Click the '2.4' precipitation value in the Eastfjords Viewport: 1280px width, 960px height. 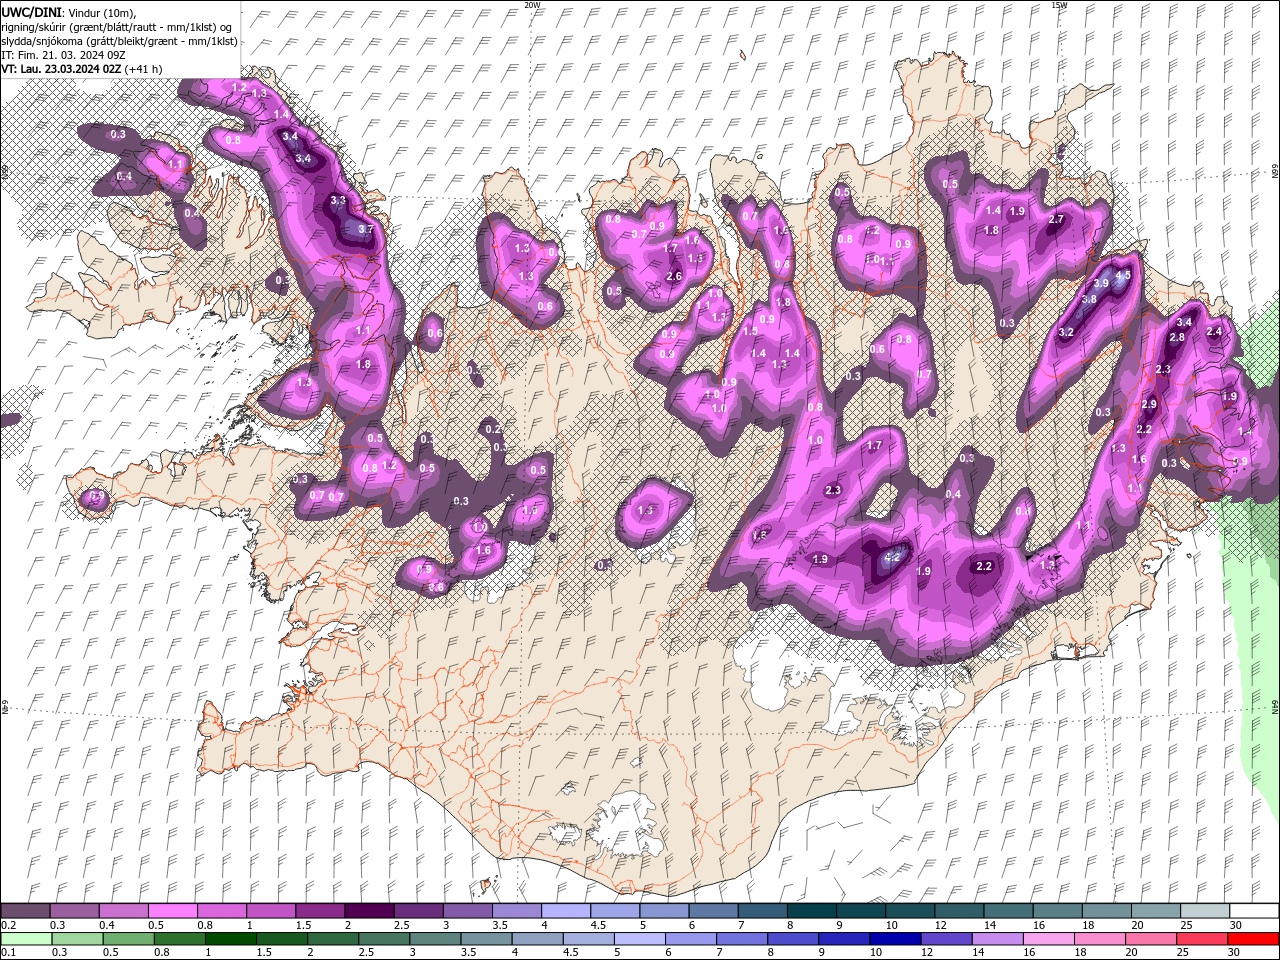coord(1214,331)
